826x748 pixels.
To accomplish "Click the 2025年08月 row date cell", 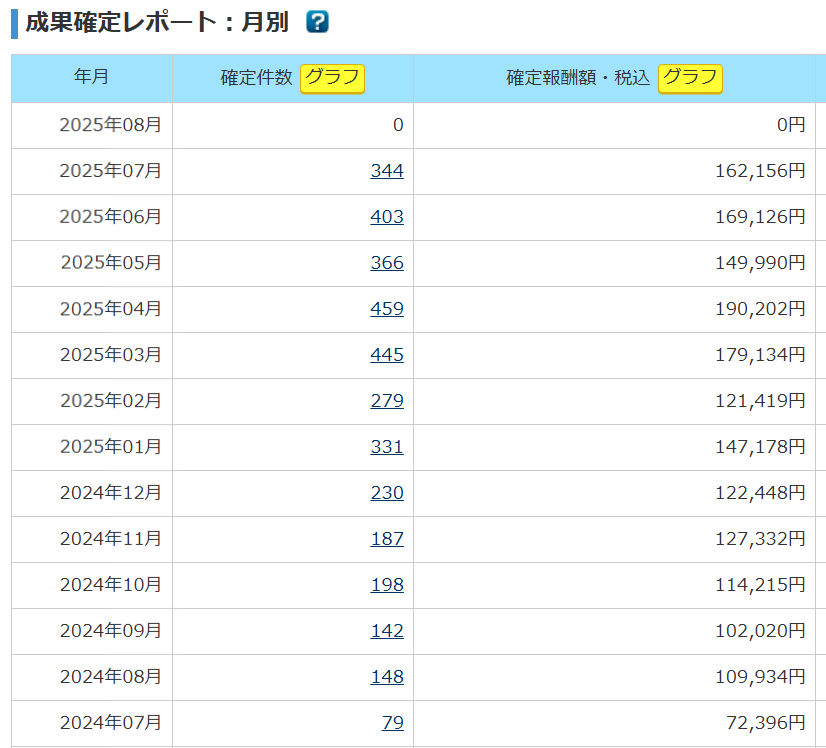I will coord(110,125).
